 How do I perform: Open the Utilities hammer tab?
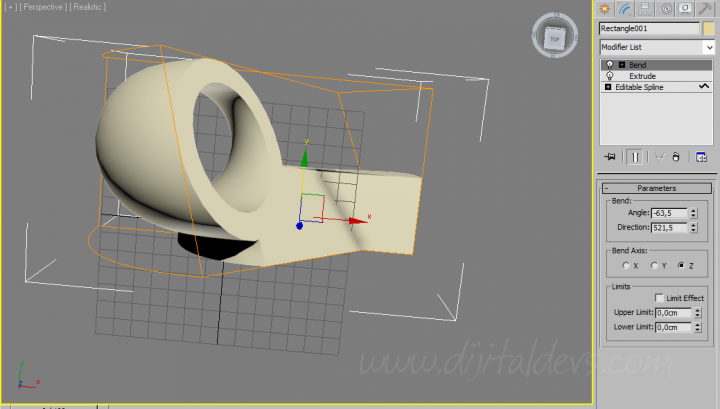pyautogui.click(x=705, y=9)
